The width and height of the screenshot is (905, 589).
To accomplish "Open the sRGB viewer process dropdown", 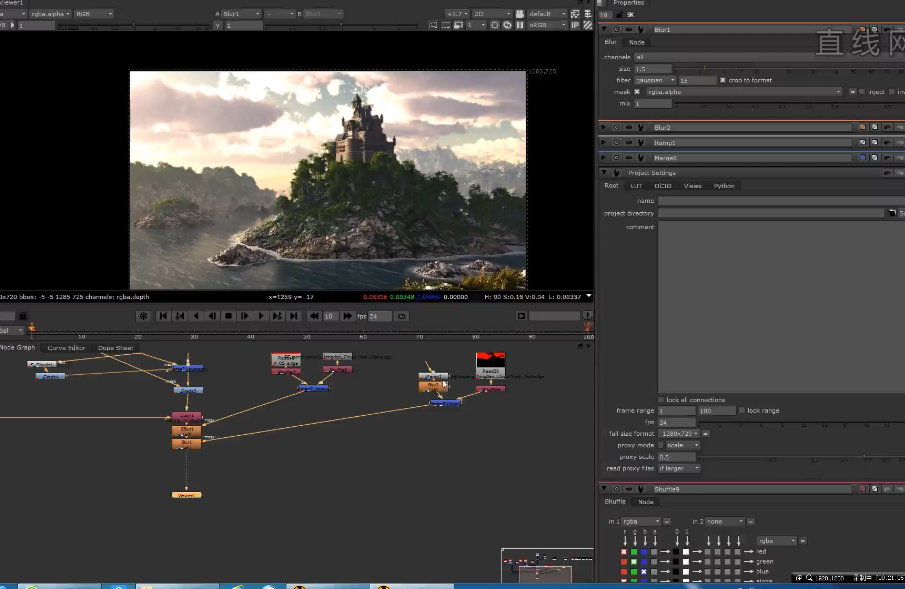I will pos(547,25).
